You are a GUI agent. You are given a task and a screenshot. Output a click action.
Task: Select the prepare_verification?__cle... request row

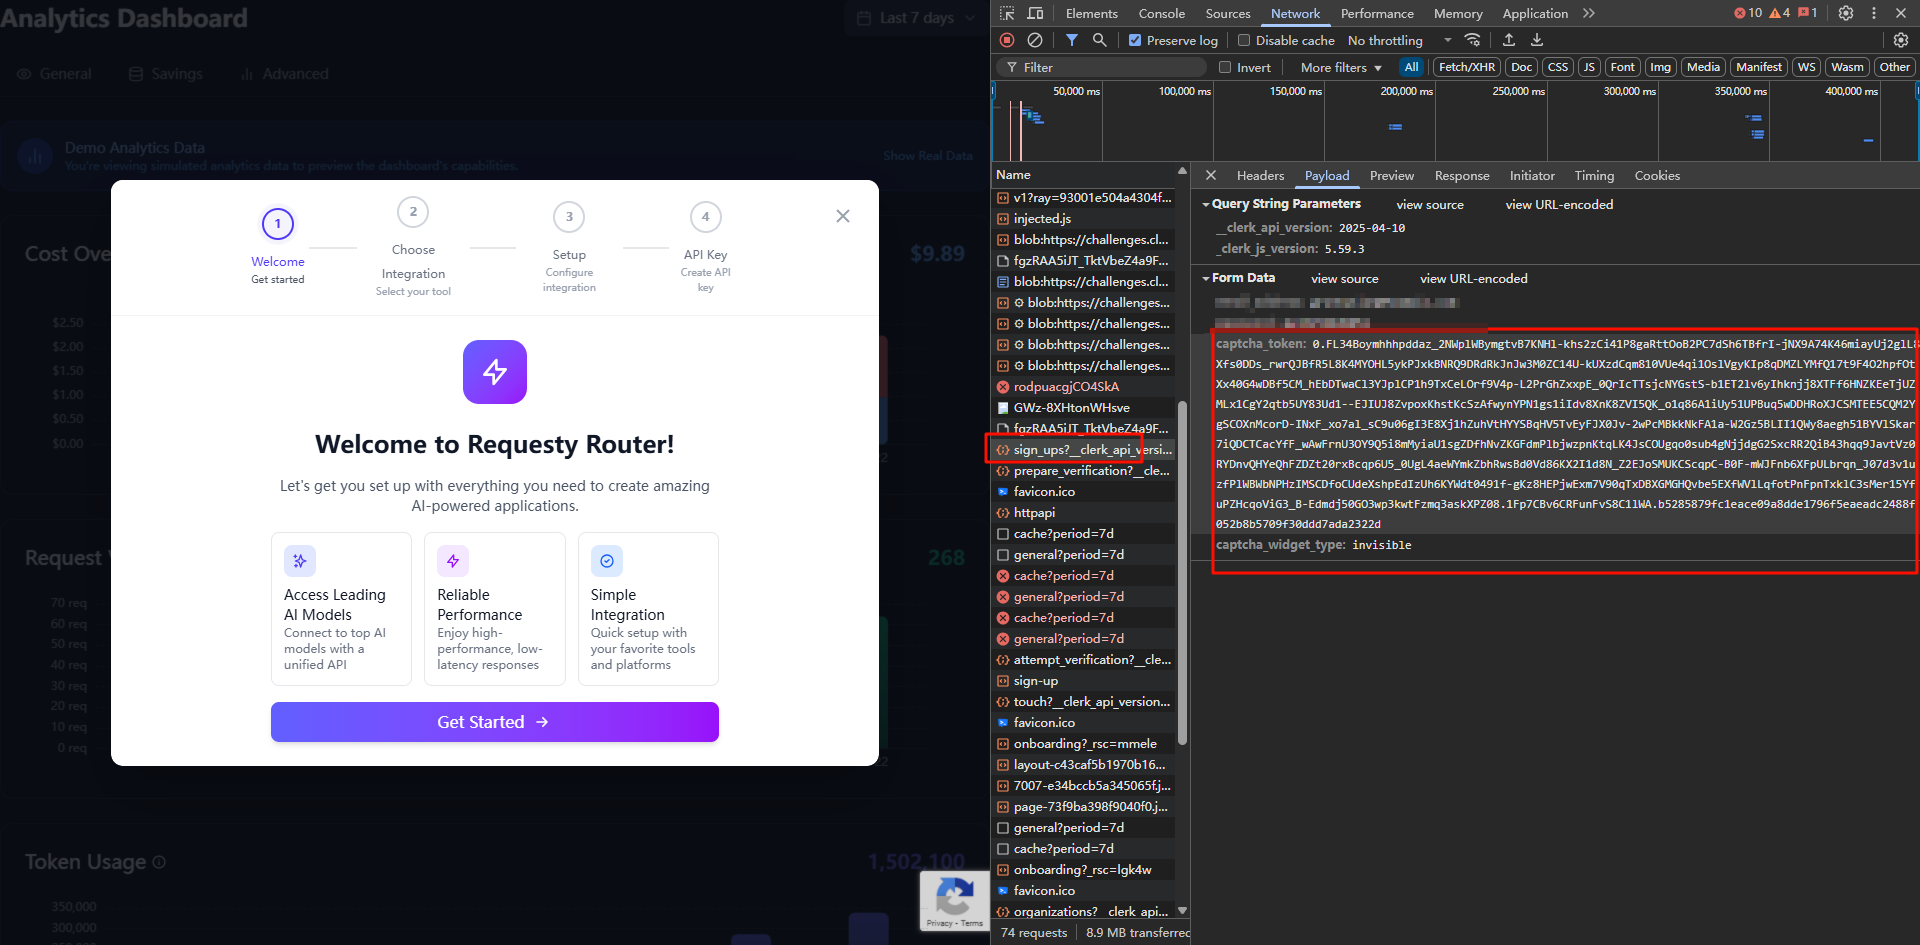tap(1084, 470)
